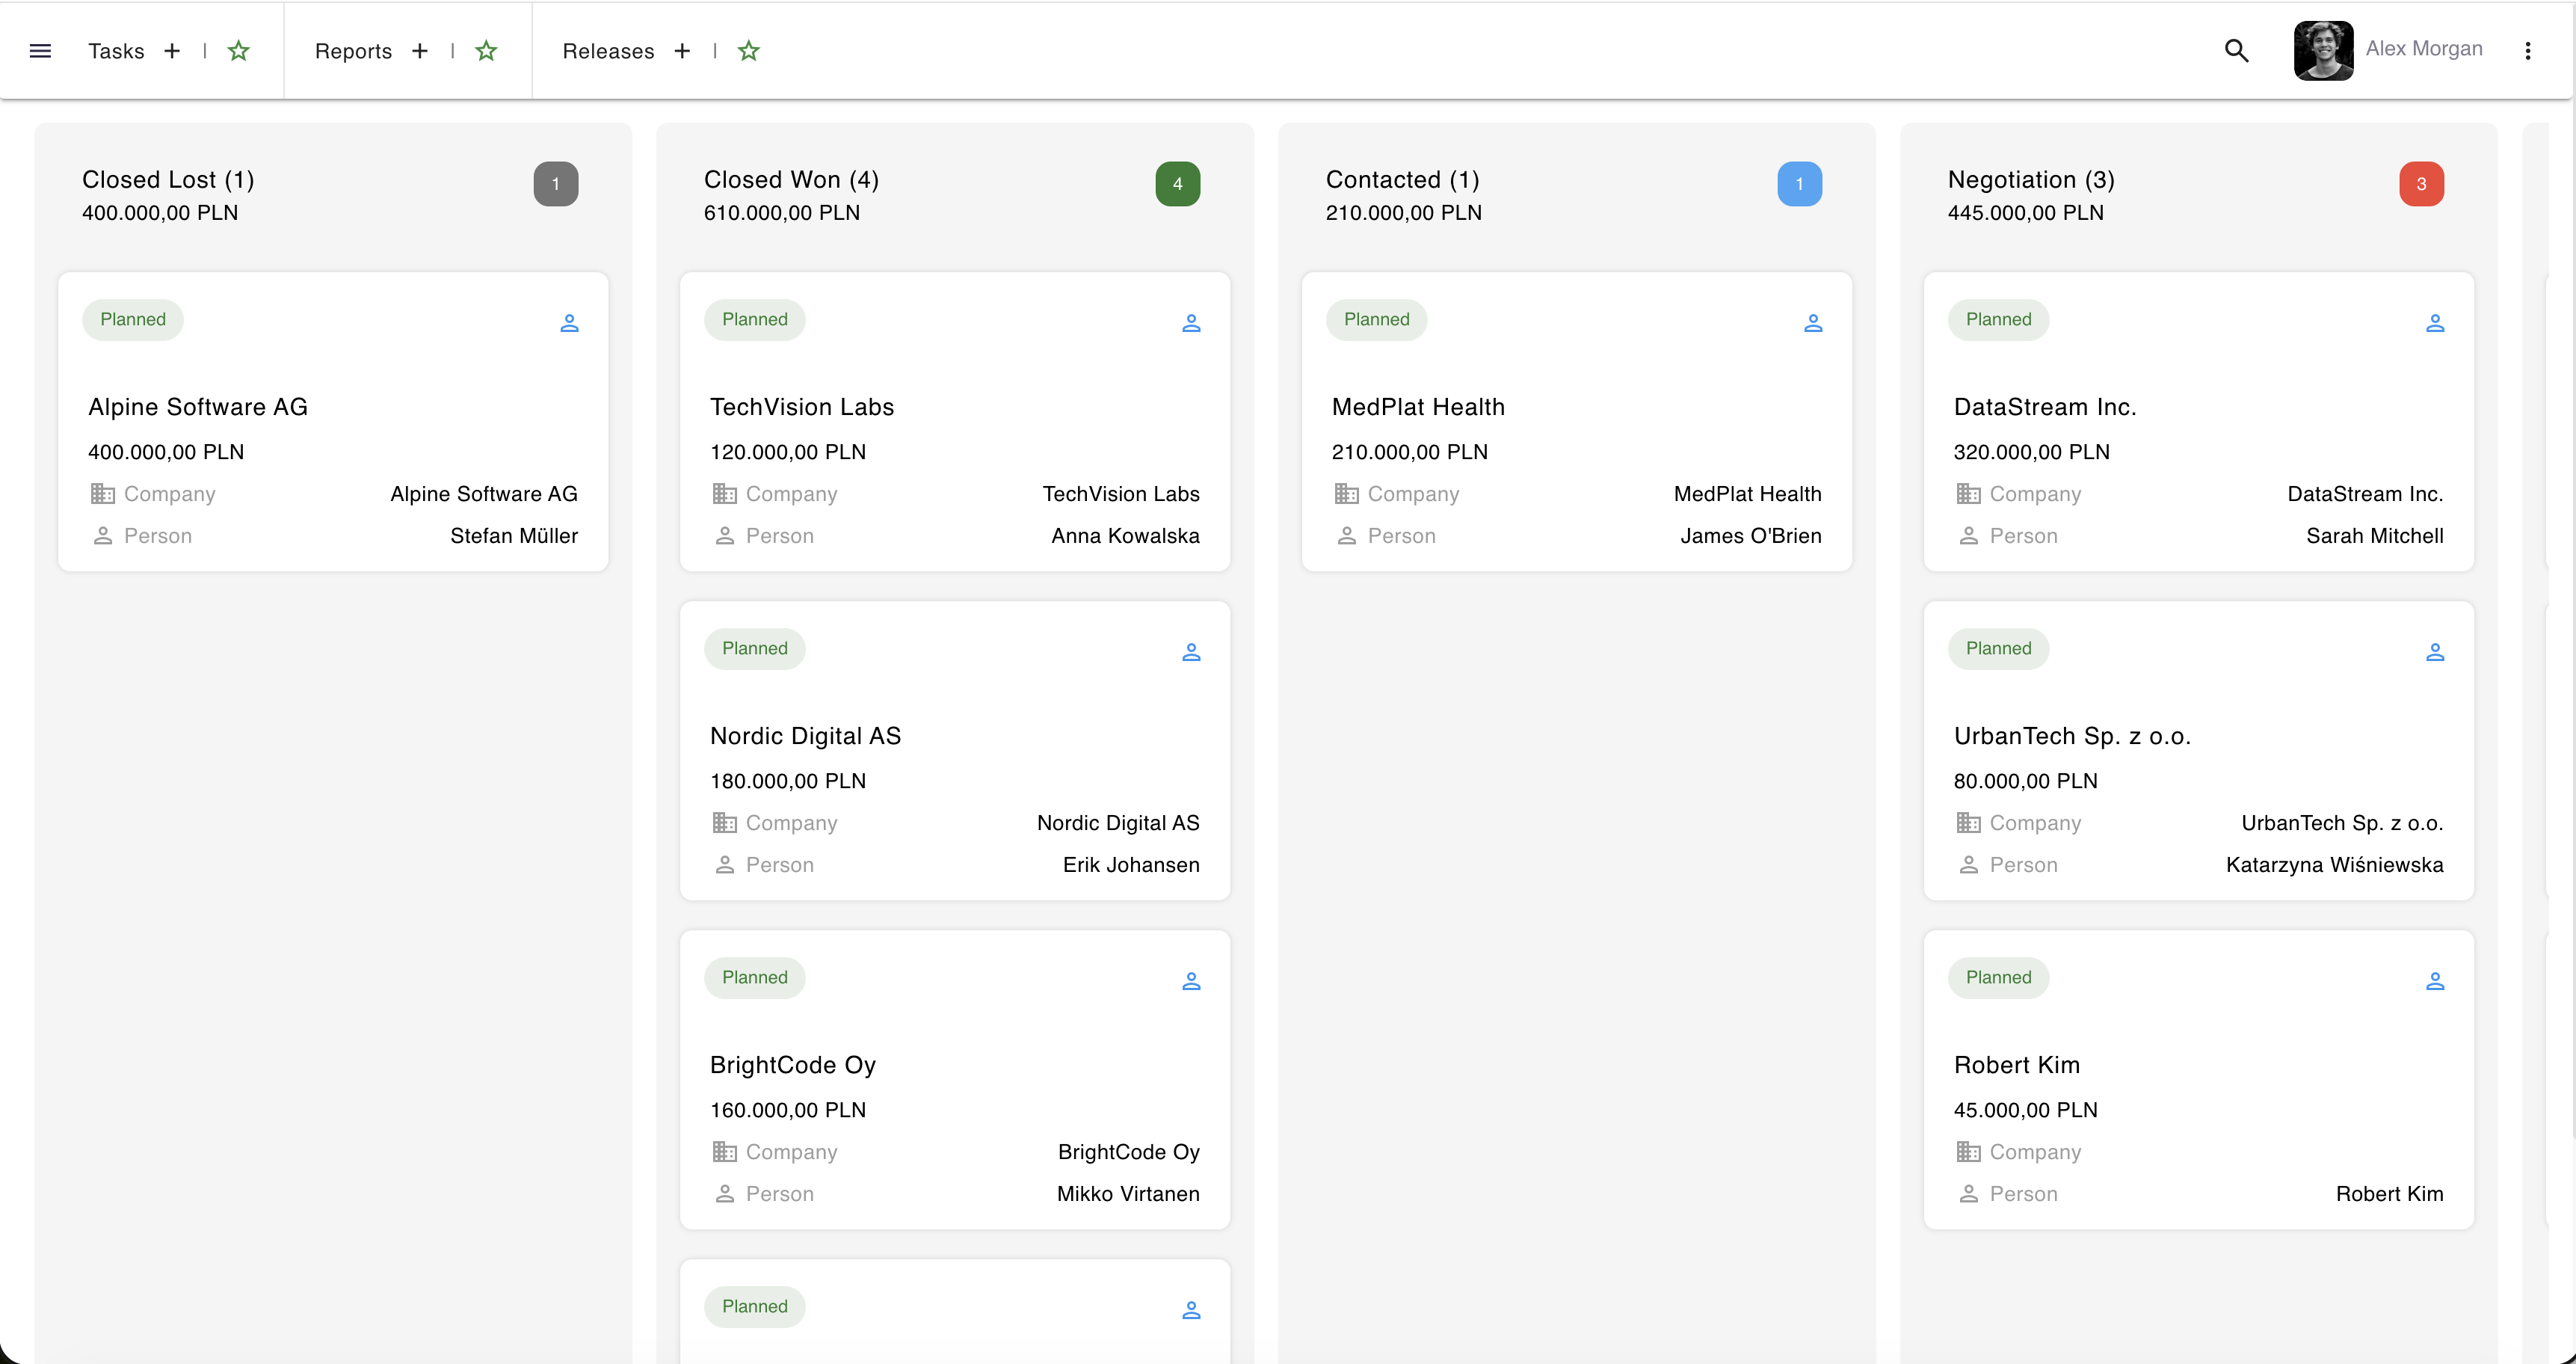The image size is (2576, 1364).
Task: Click person name James O'Brien
Action: coord(1751,536)
